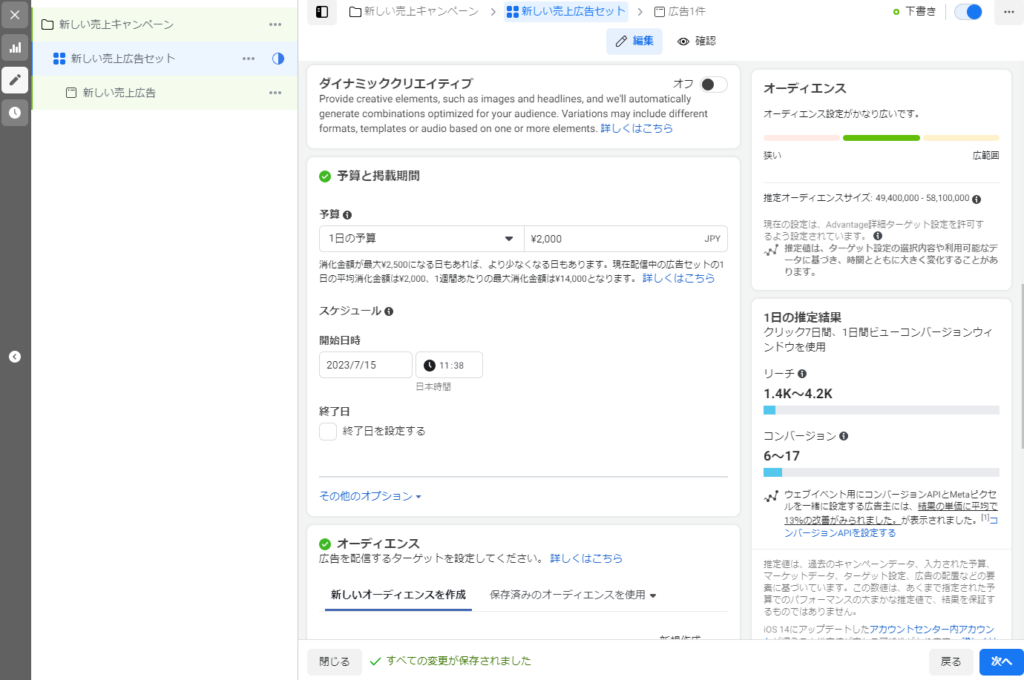Open three-dot menu for 新しい売上広告

tap(275, 93)
